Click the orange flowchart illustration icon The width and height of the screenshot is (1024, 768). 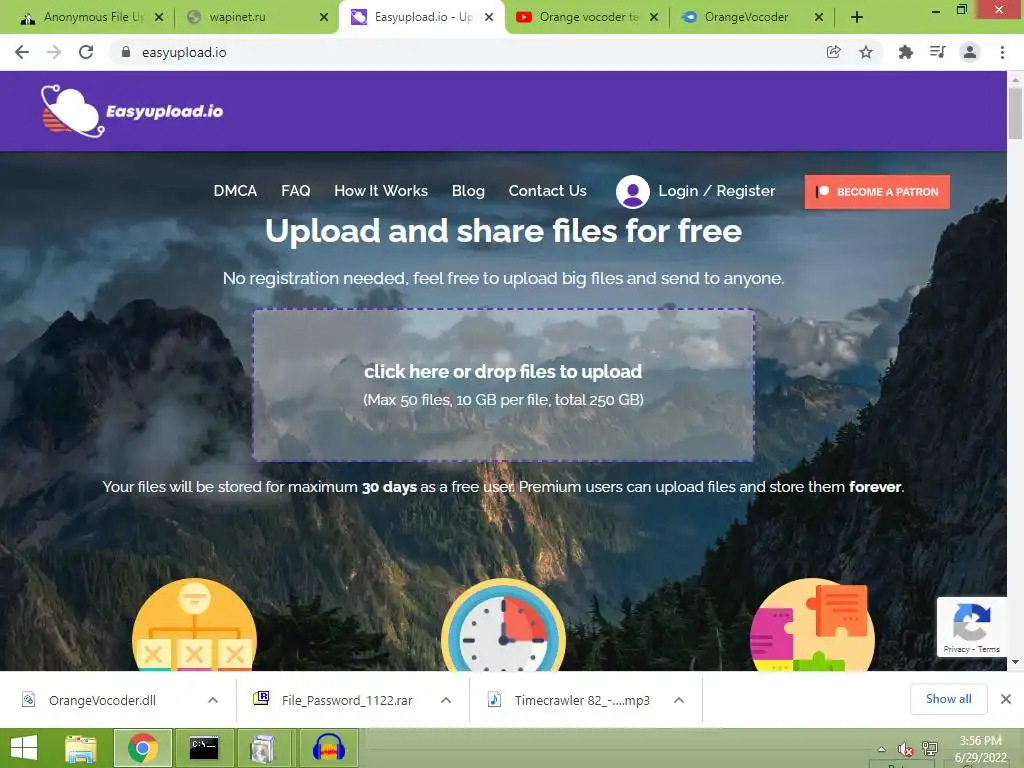pos(194,626)
